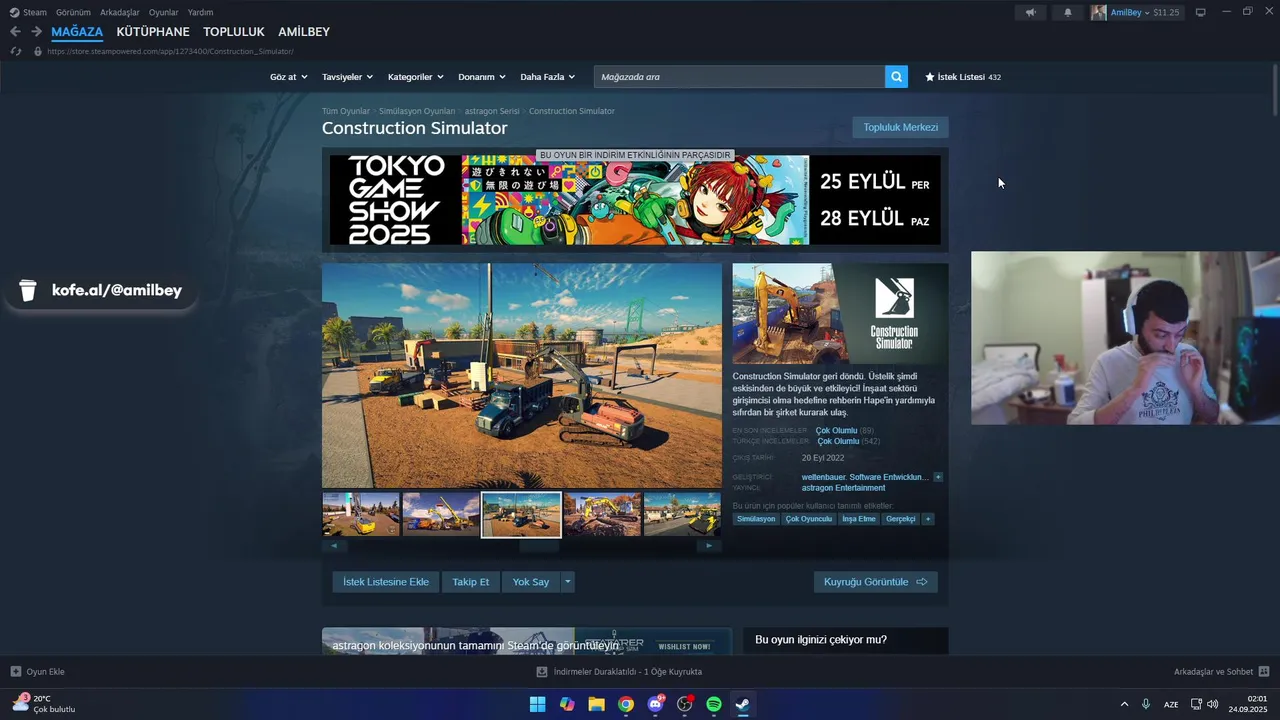Image resolution: width=1280 pixels, height=720 pixels.
Task: Click the blue search magnifier button
Action: coord(896,76)
